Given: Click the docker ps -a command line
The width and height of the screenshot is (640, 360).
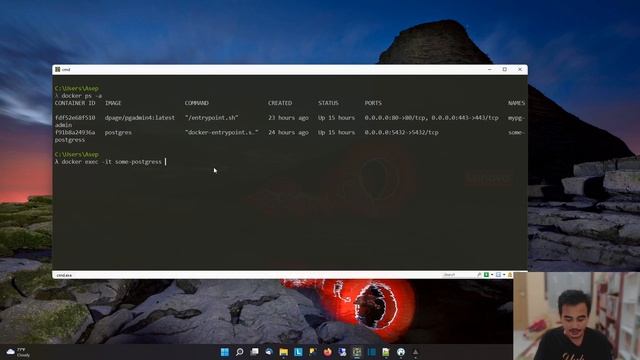Looking at the screenshot, I should (x=78, y=96).
